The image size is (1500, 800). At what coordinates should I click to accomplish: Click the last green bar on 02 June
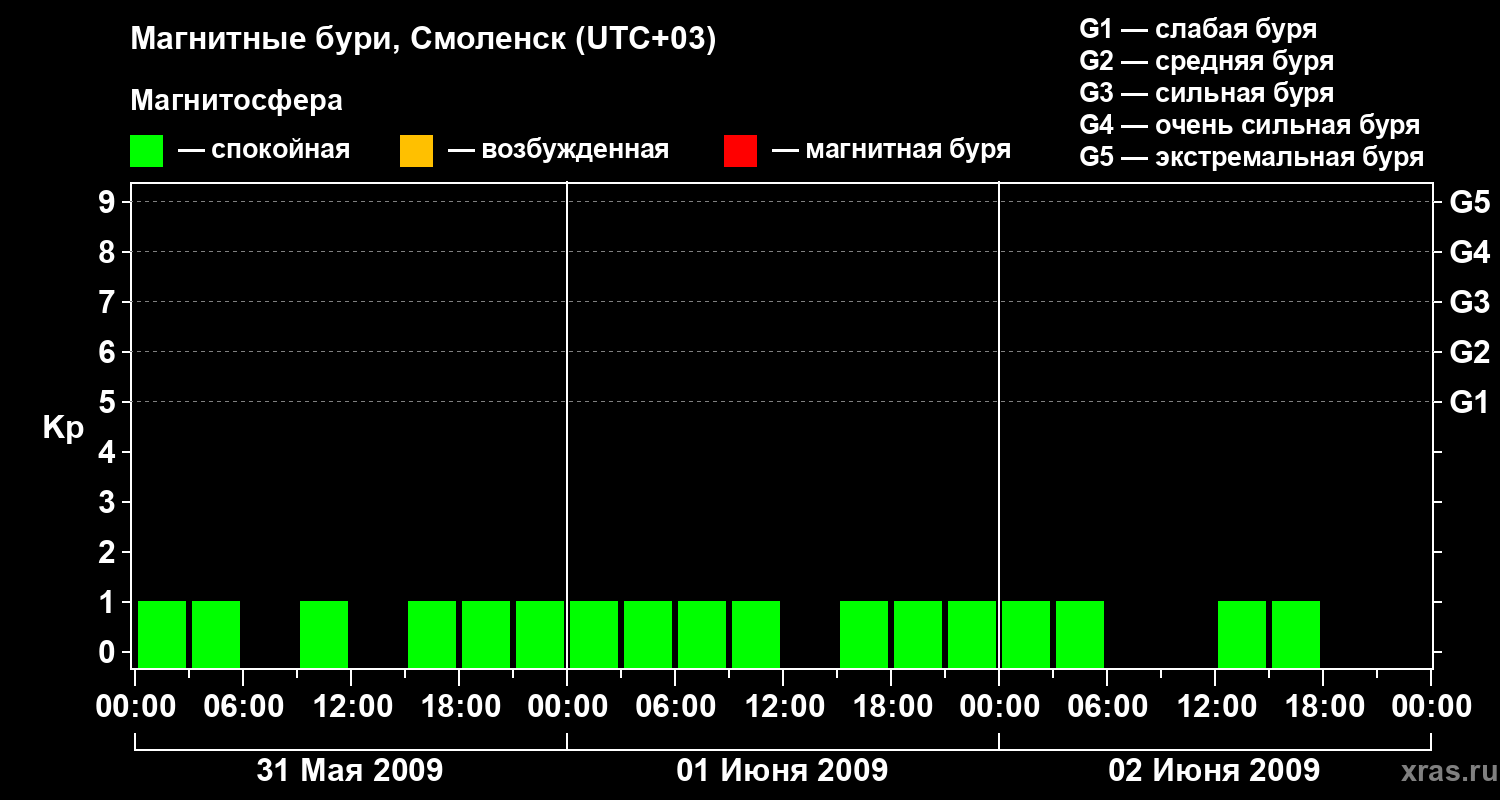point(1296,634)
